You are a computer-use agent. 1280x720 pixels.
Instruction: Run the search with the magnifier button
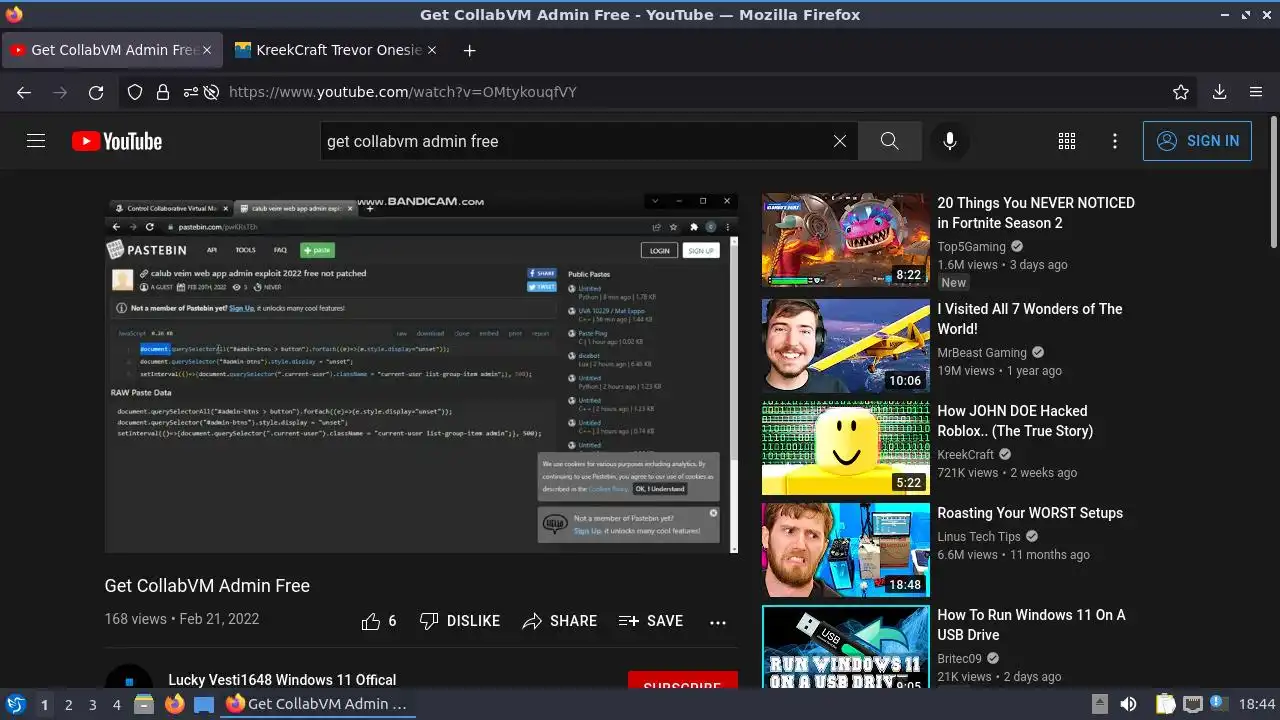tap(890, 141)
